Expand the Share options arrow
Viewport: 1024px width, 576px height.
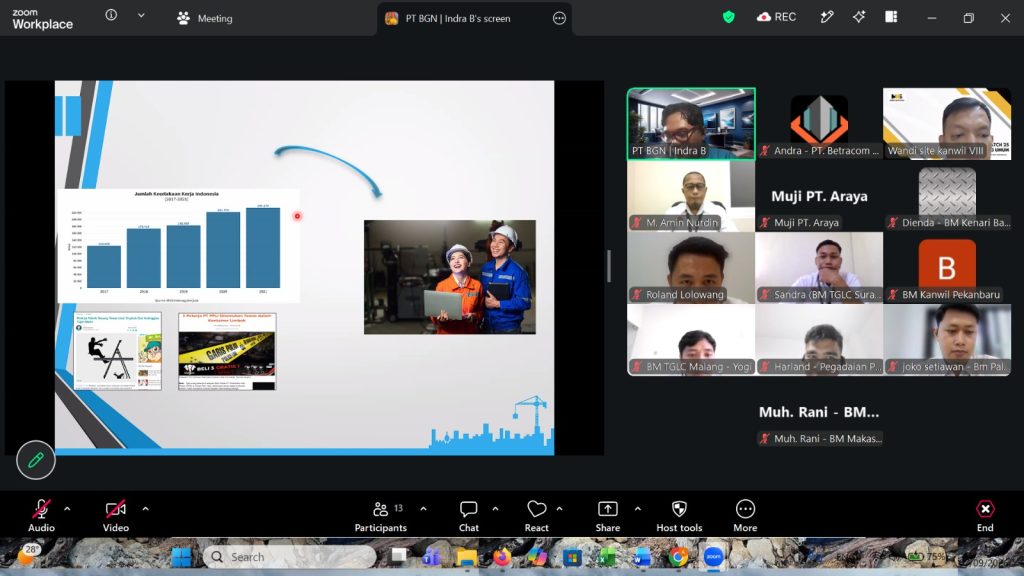637,509
